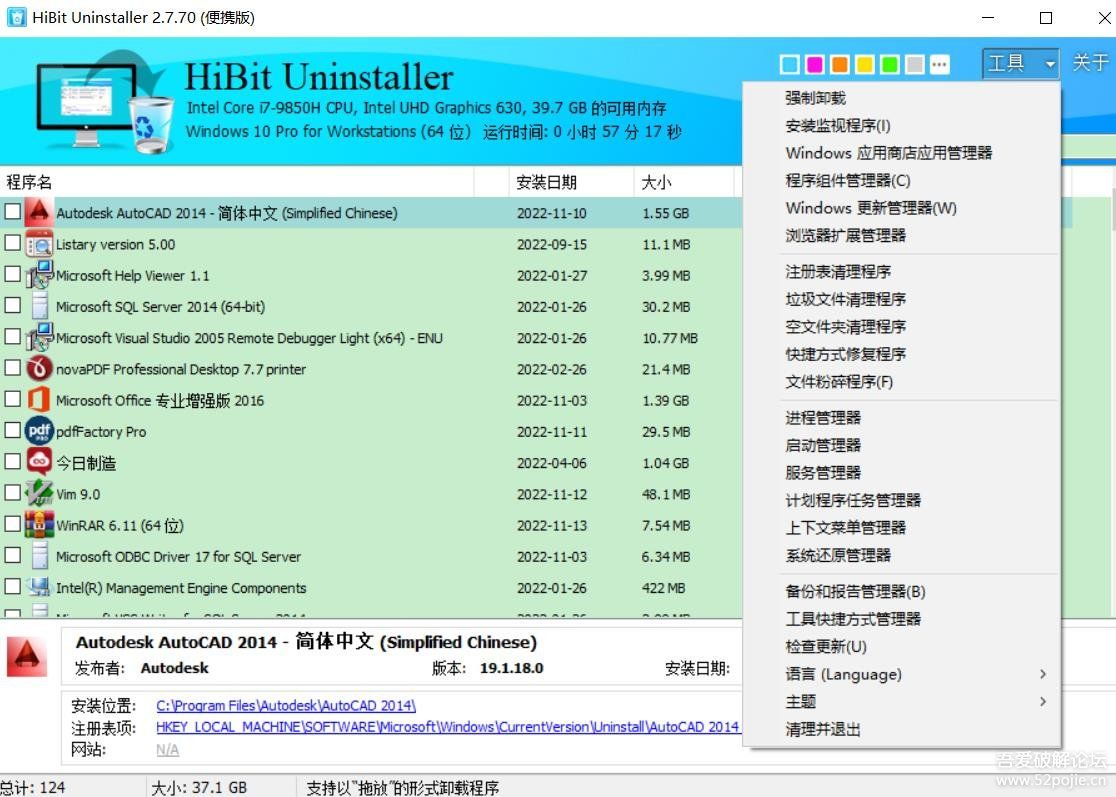
Task: Click the novaPDF Professional icon
Action: [x=38, y=369]
